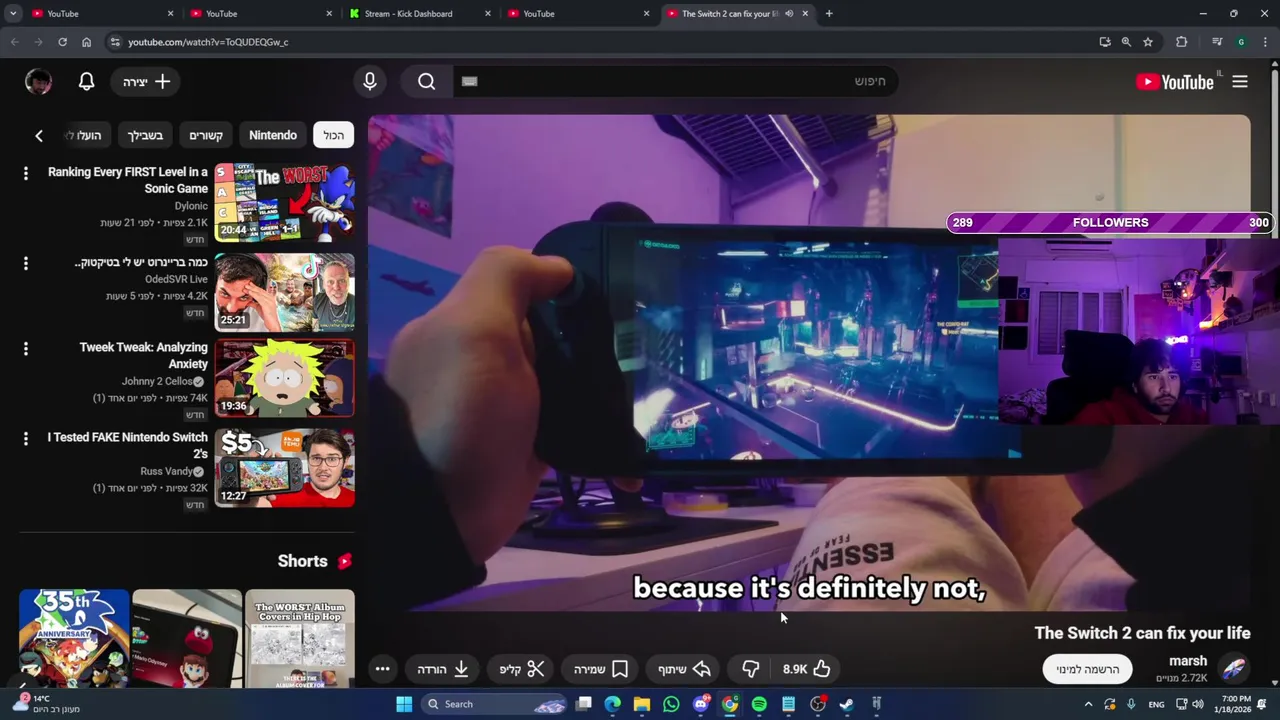Like the video with thumbs up
The width and height of the screenshot is (1280, 720).
tap(807, 669)
